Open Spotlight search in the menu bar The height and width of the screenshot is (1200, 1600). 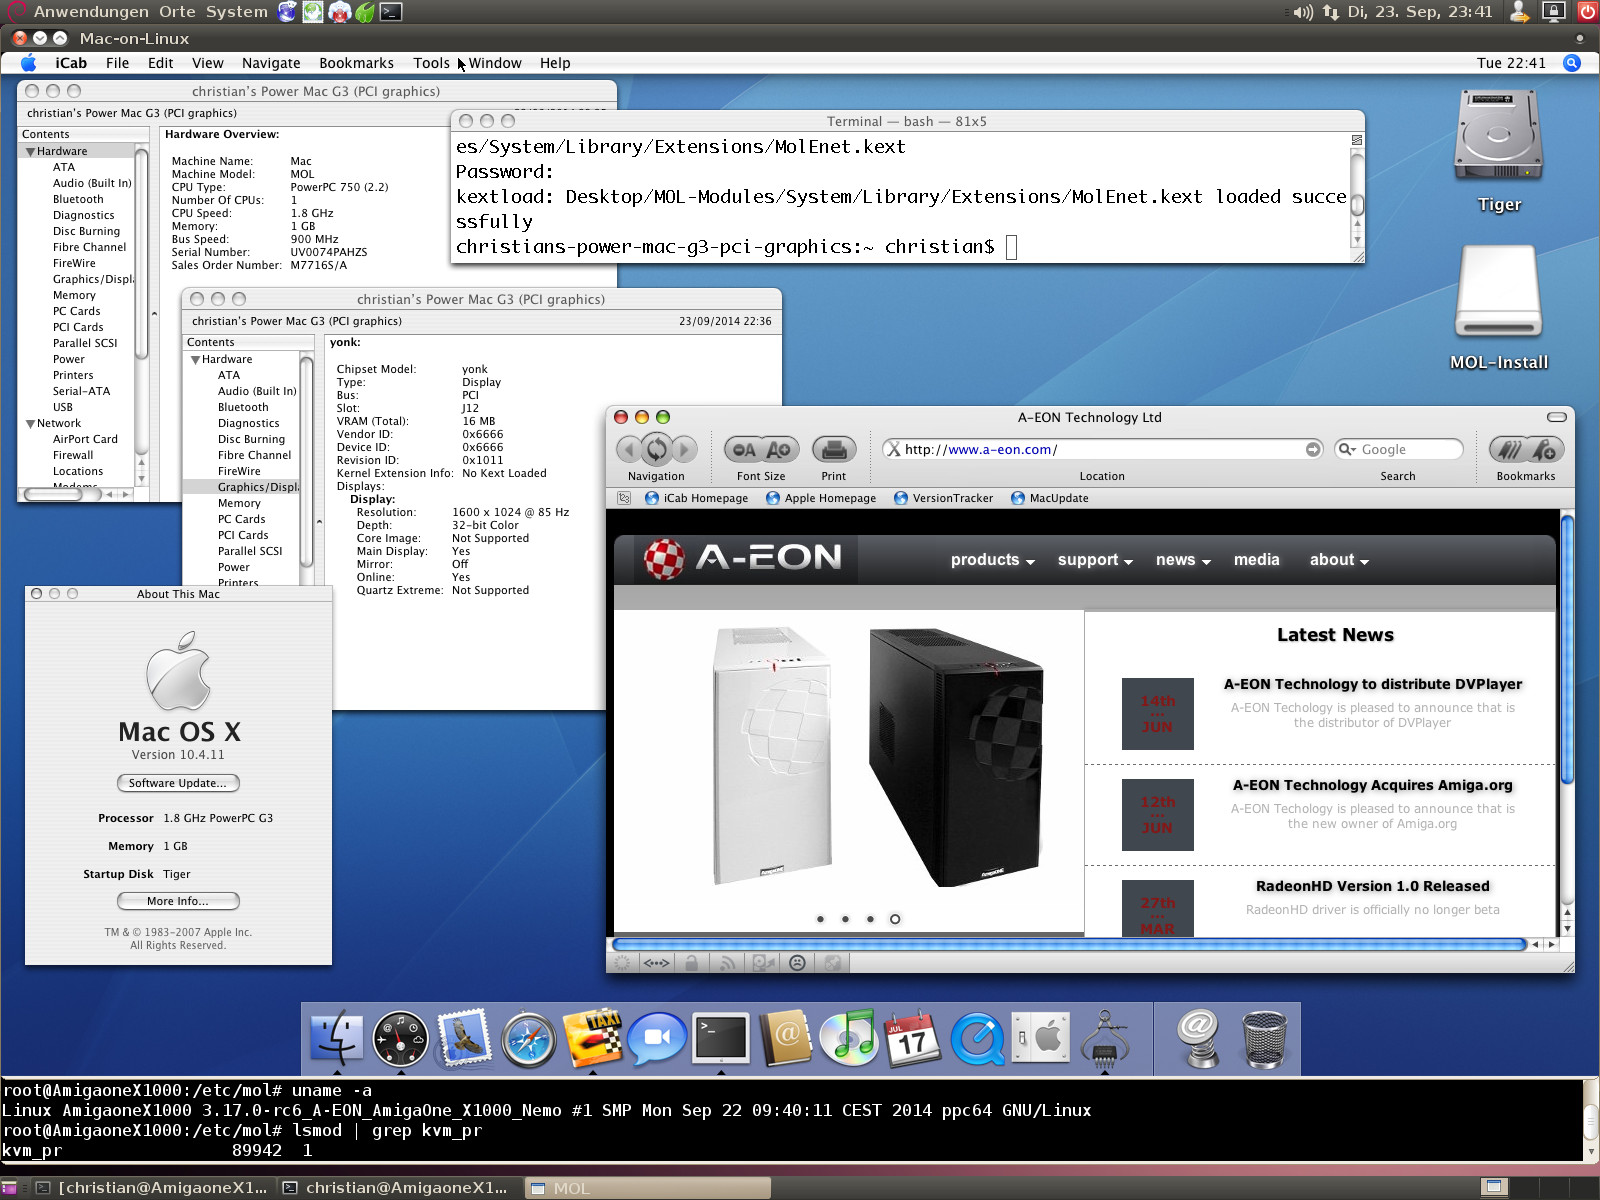[1572, 63]
